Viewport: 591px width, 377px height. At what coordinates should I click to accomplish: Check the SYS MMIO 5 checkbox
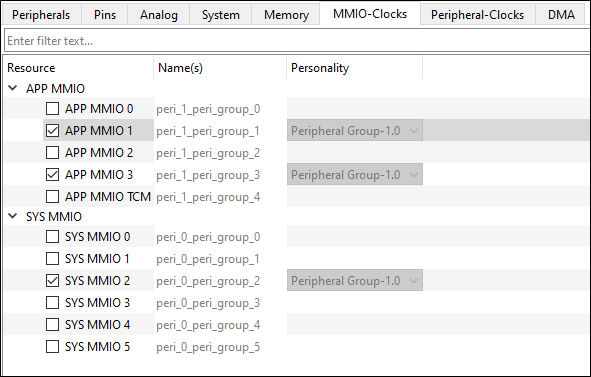tap(52, 346)
